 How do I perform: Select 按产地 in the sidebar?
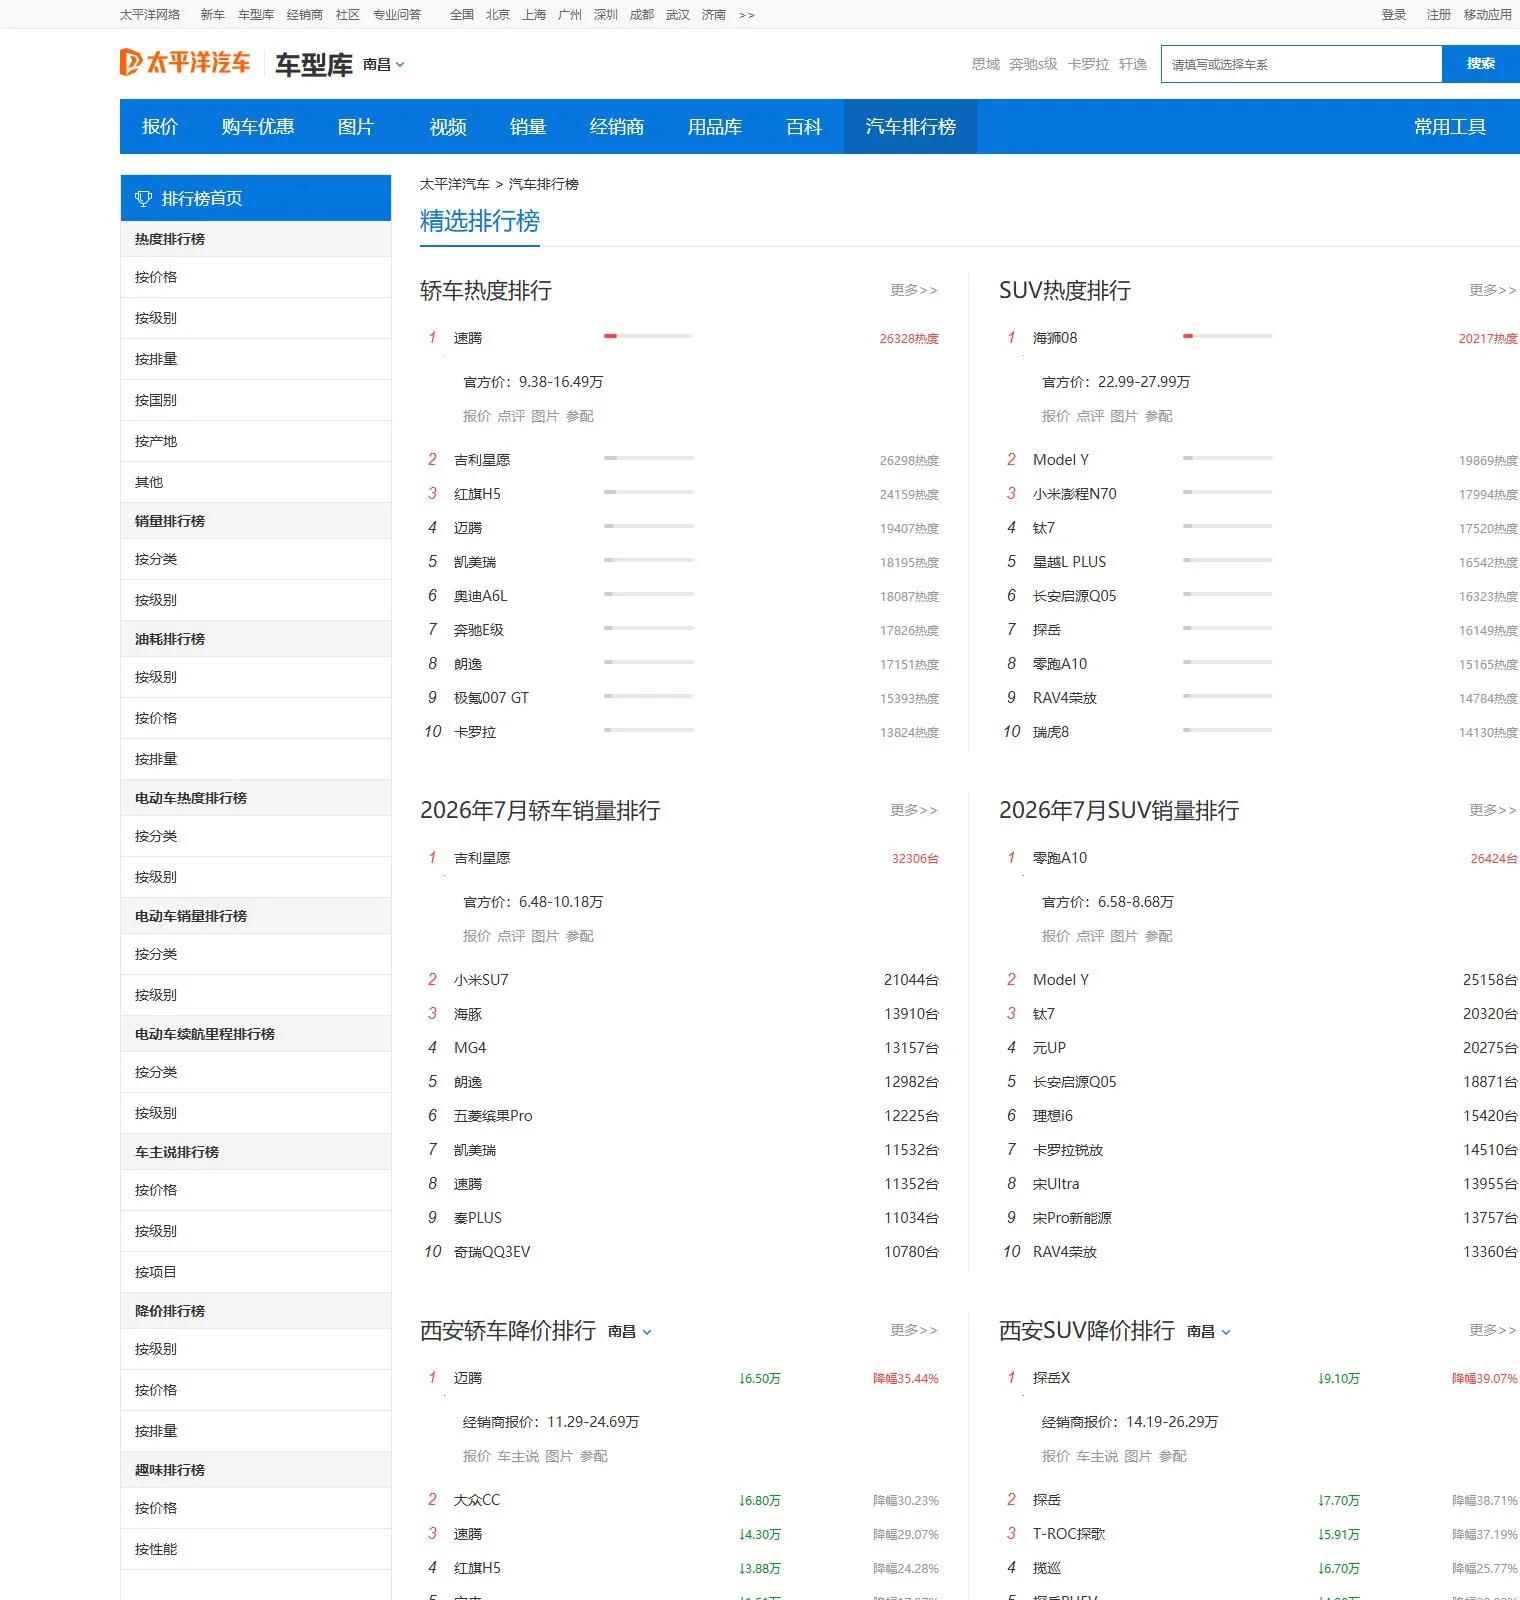pyautogui.click(x=156, y=441)
